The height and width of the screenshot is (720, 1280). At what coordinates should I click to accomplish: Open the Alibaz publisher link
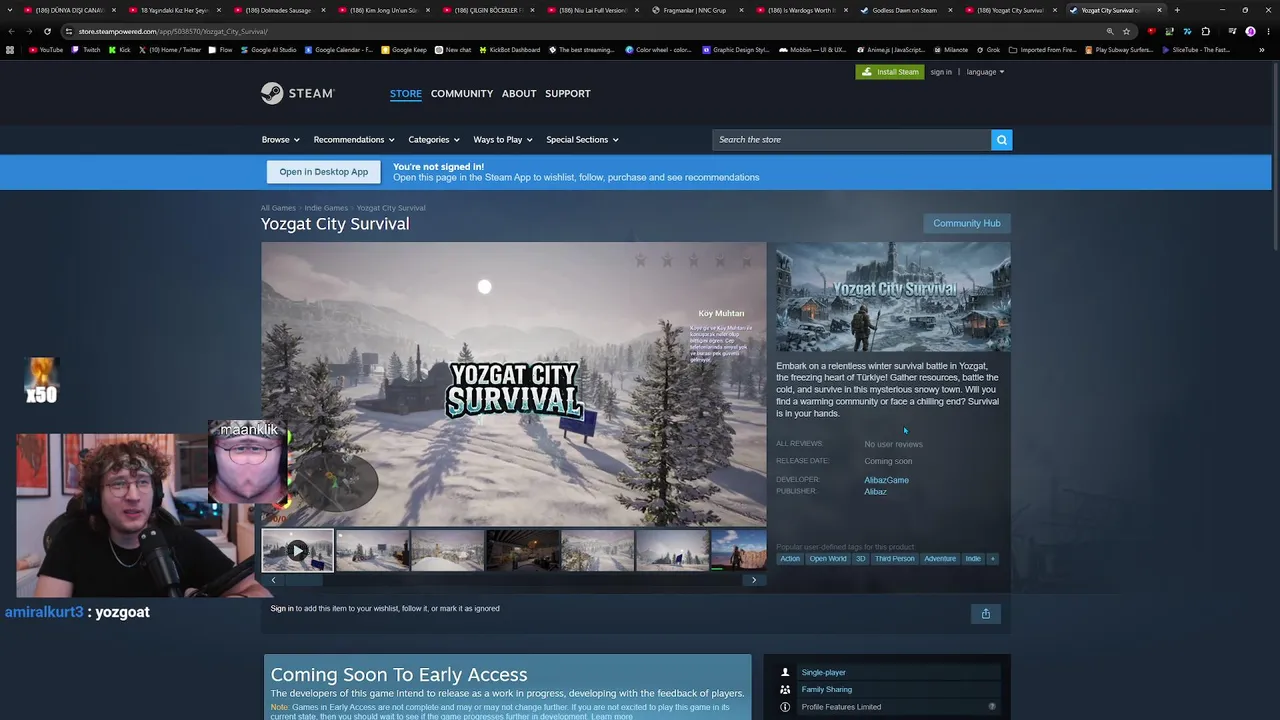tap(876, 492)
